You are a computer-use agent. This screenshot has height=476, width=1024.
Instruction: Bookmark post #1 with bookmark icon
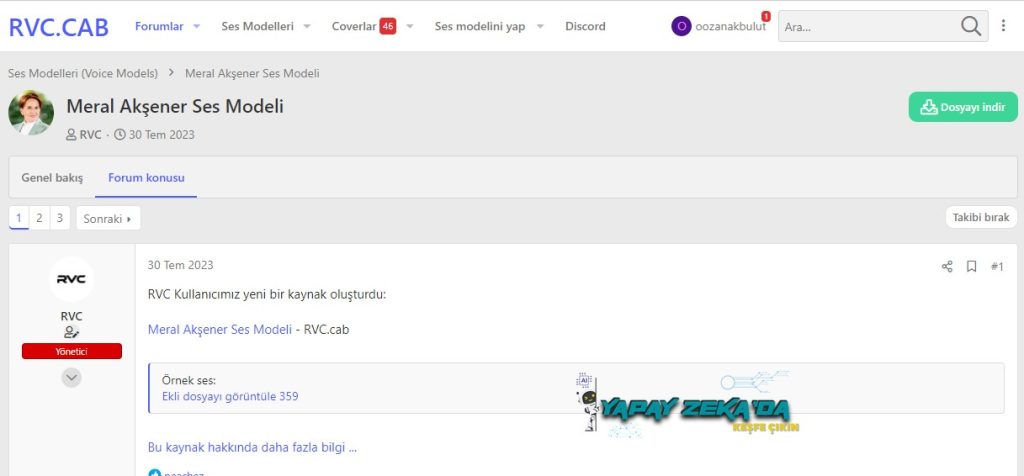tap(972, 266)
